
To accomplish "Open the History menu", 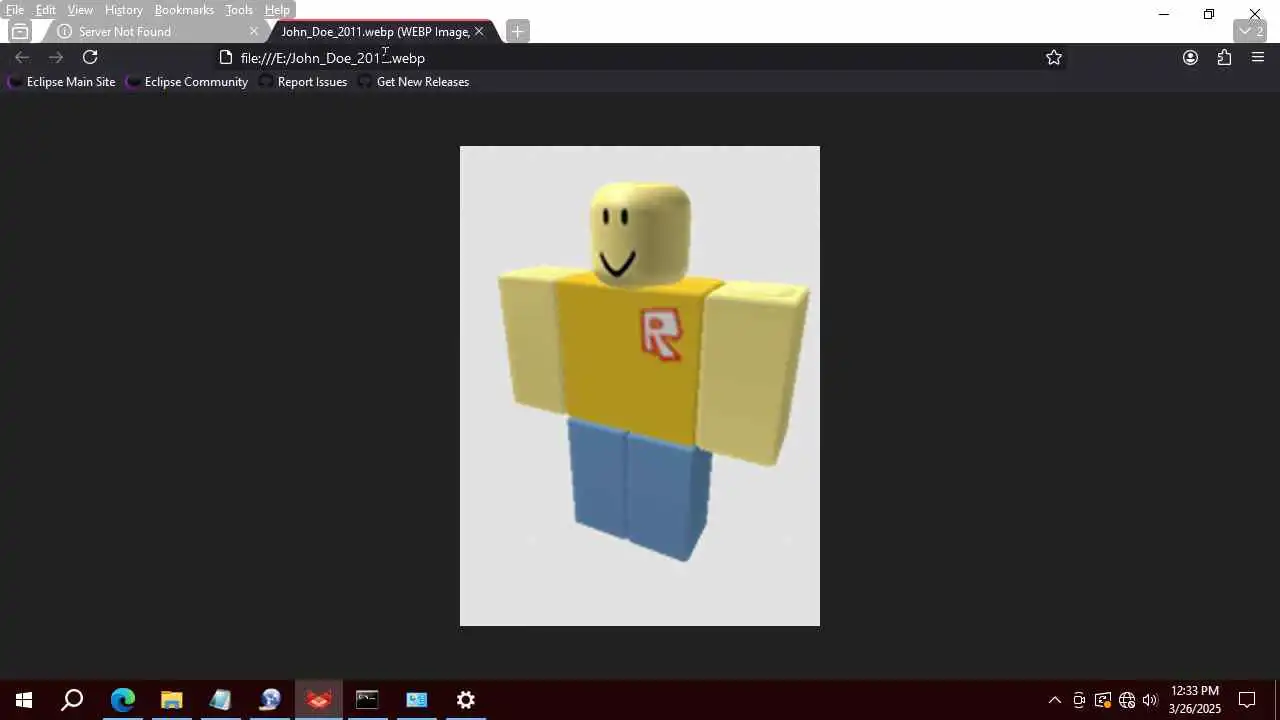I will click(124, 10).
